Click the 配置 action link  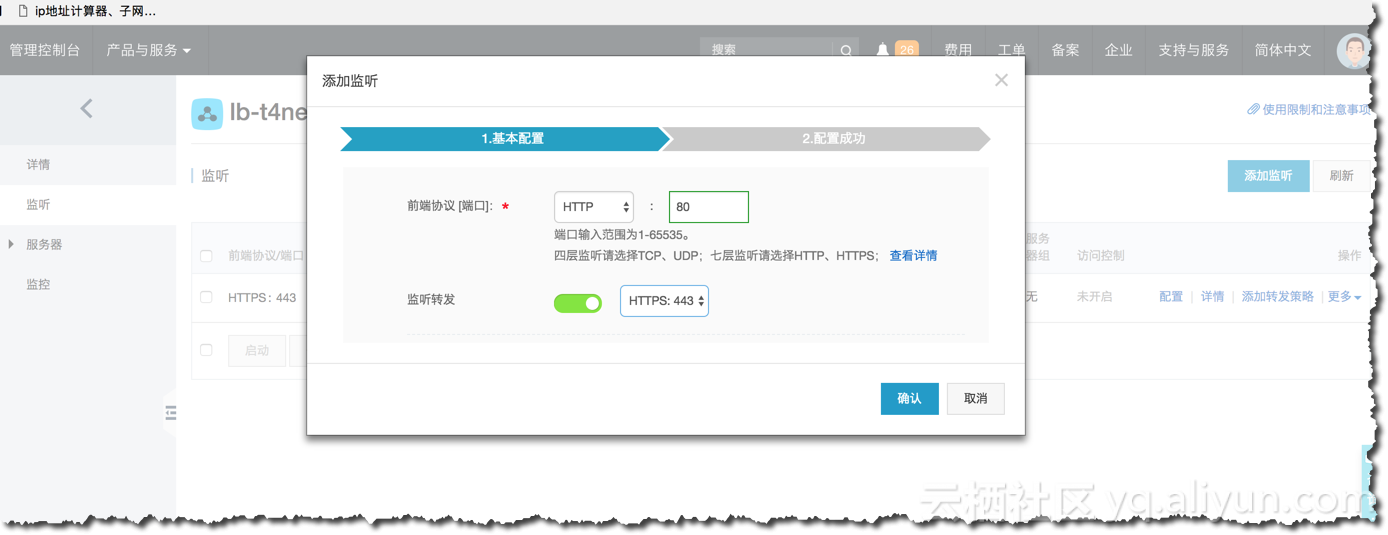click(x=1171, y=297)
